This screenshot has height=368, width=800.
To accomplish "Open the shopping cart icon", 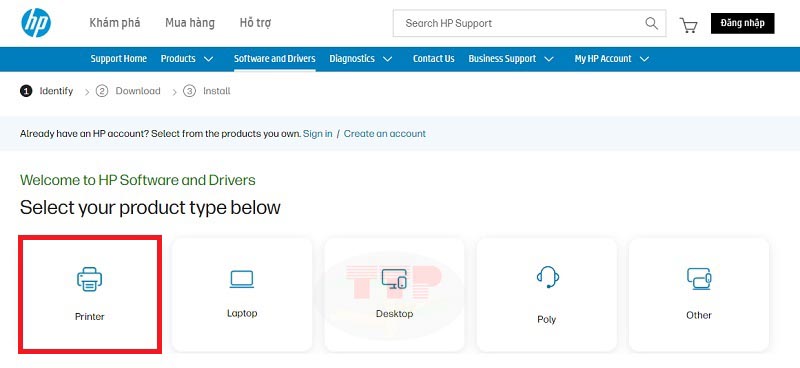I will click(688, 24).
